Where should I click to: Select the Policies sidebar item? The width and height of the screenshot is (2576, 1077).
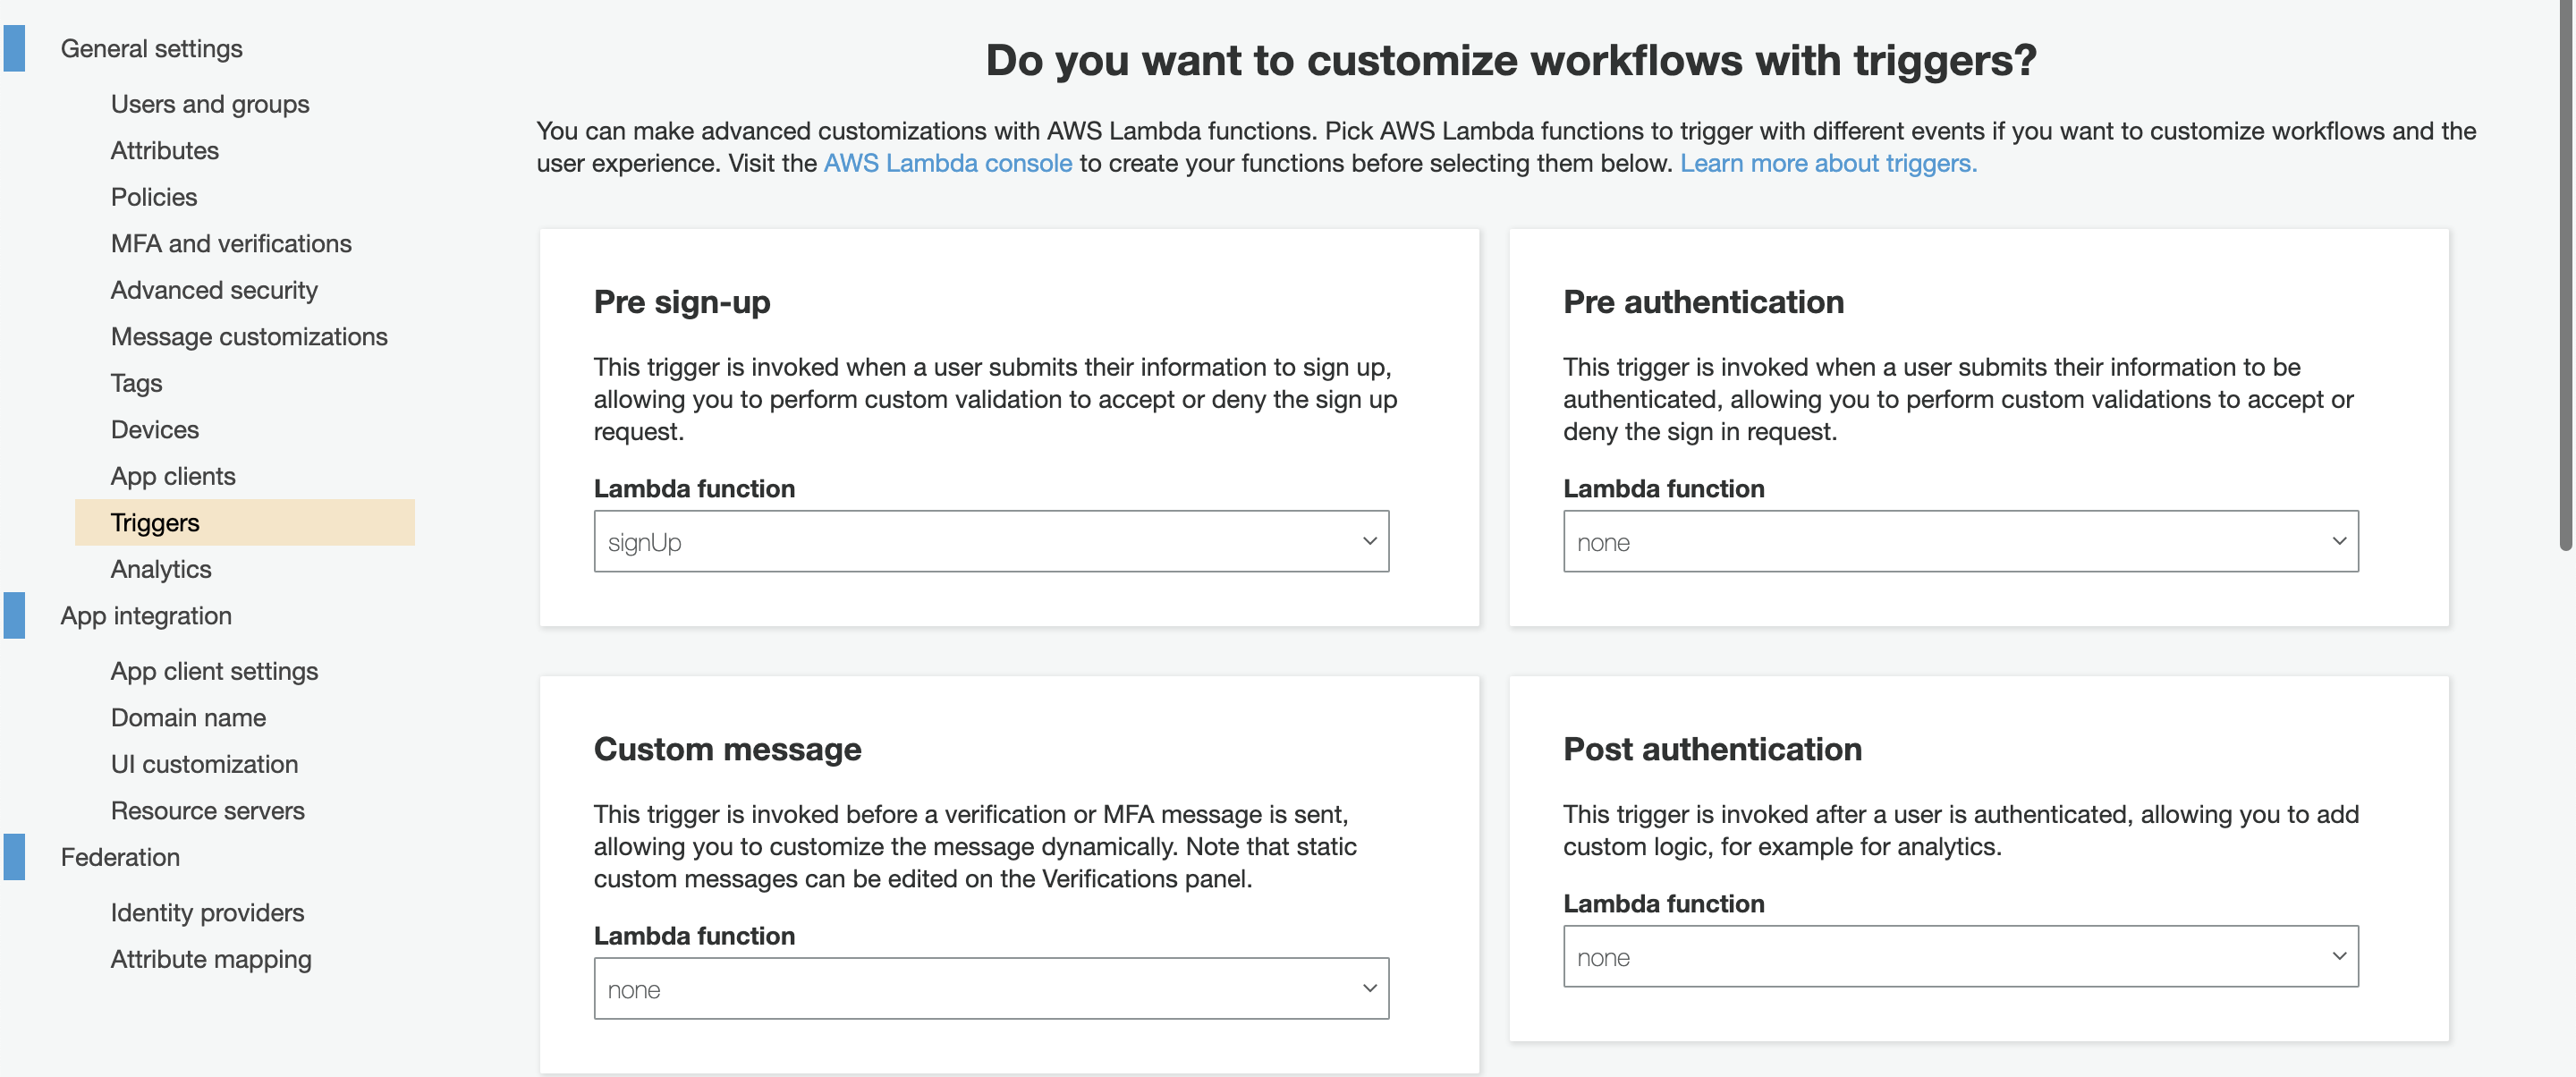[151, 194]
